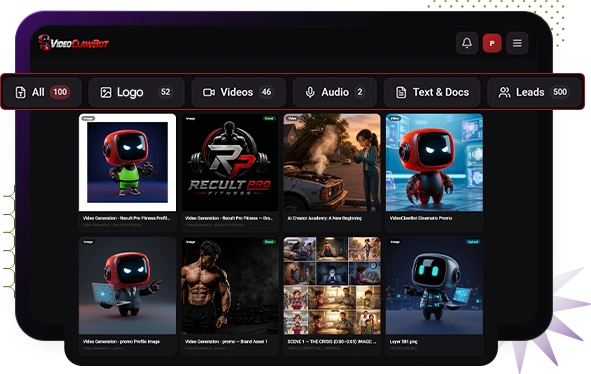This screenshot has width=591, height=374.
Task: Click the VideoClawBot logo
Action: click(74, 43)
